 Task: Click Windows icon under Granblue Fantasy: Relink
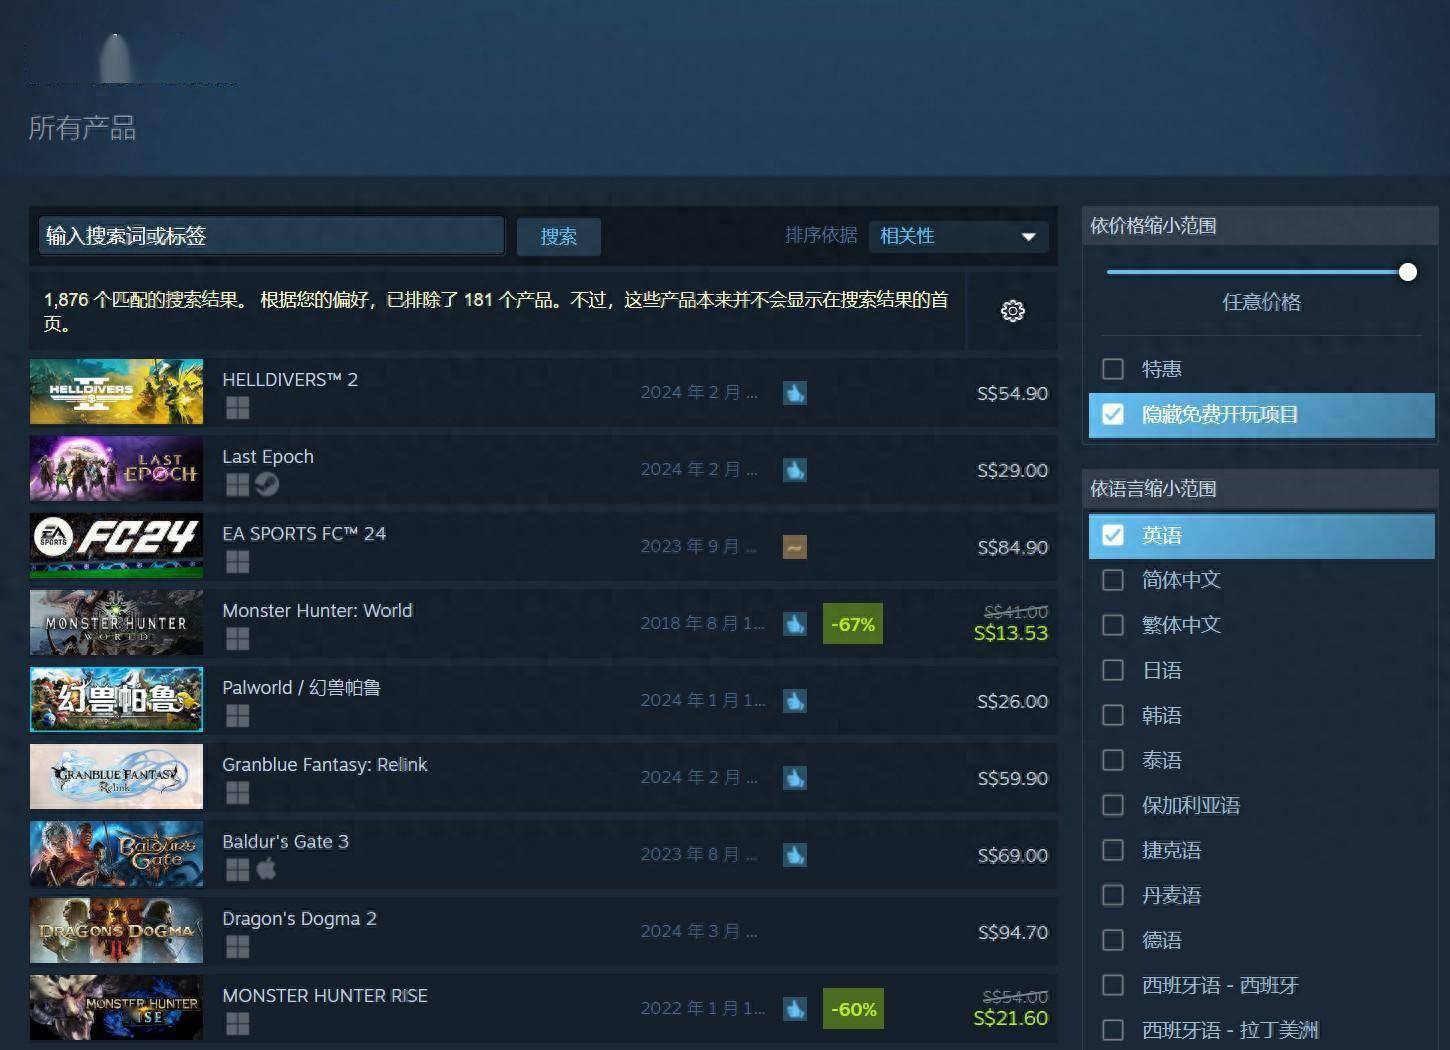[237, 793]
